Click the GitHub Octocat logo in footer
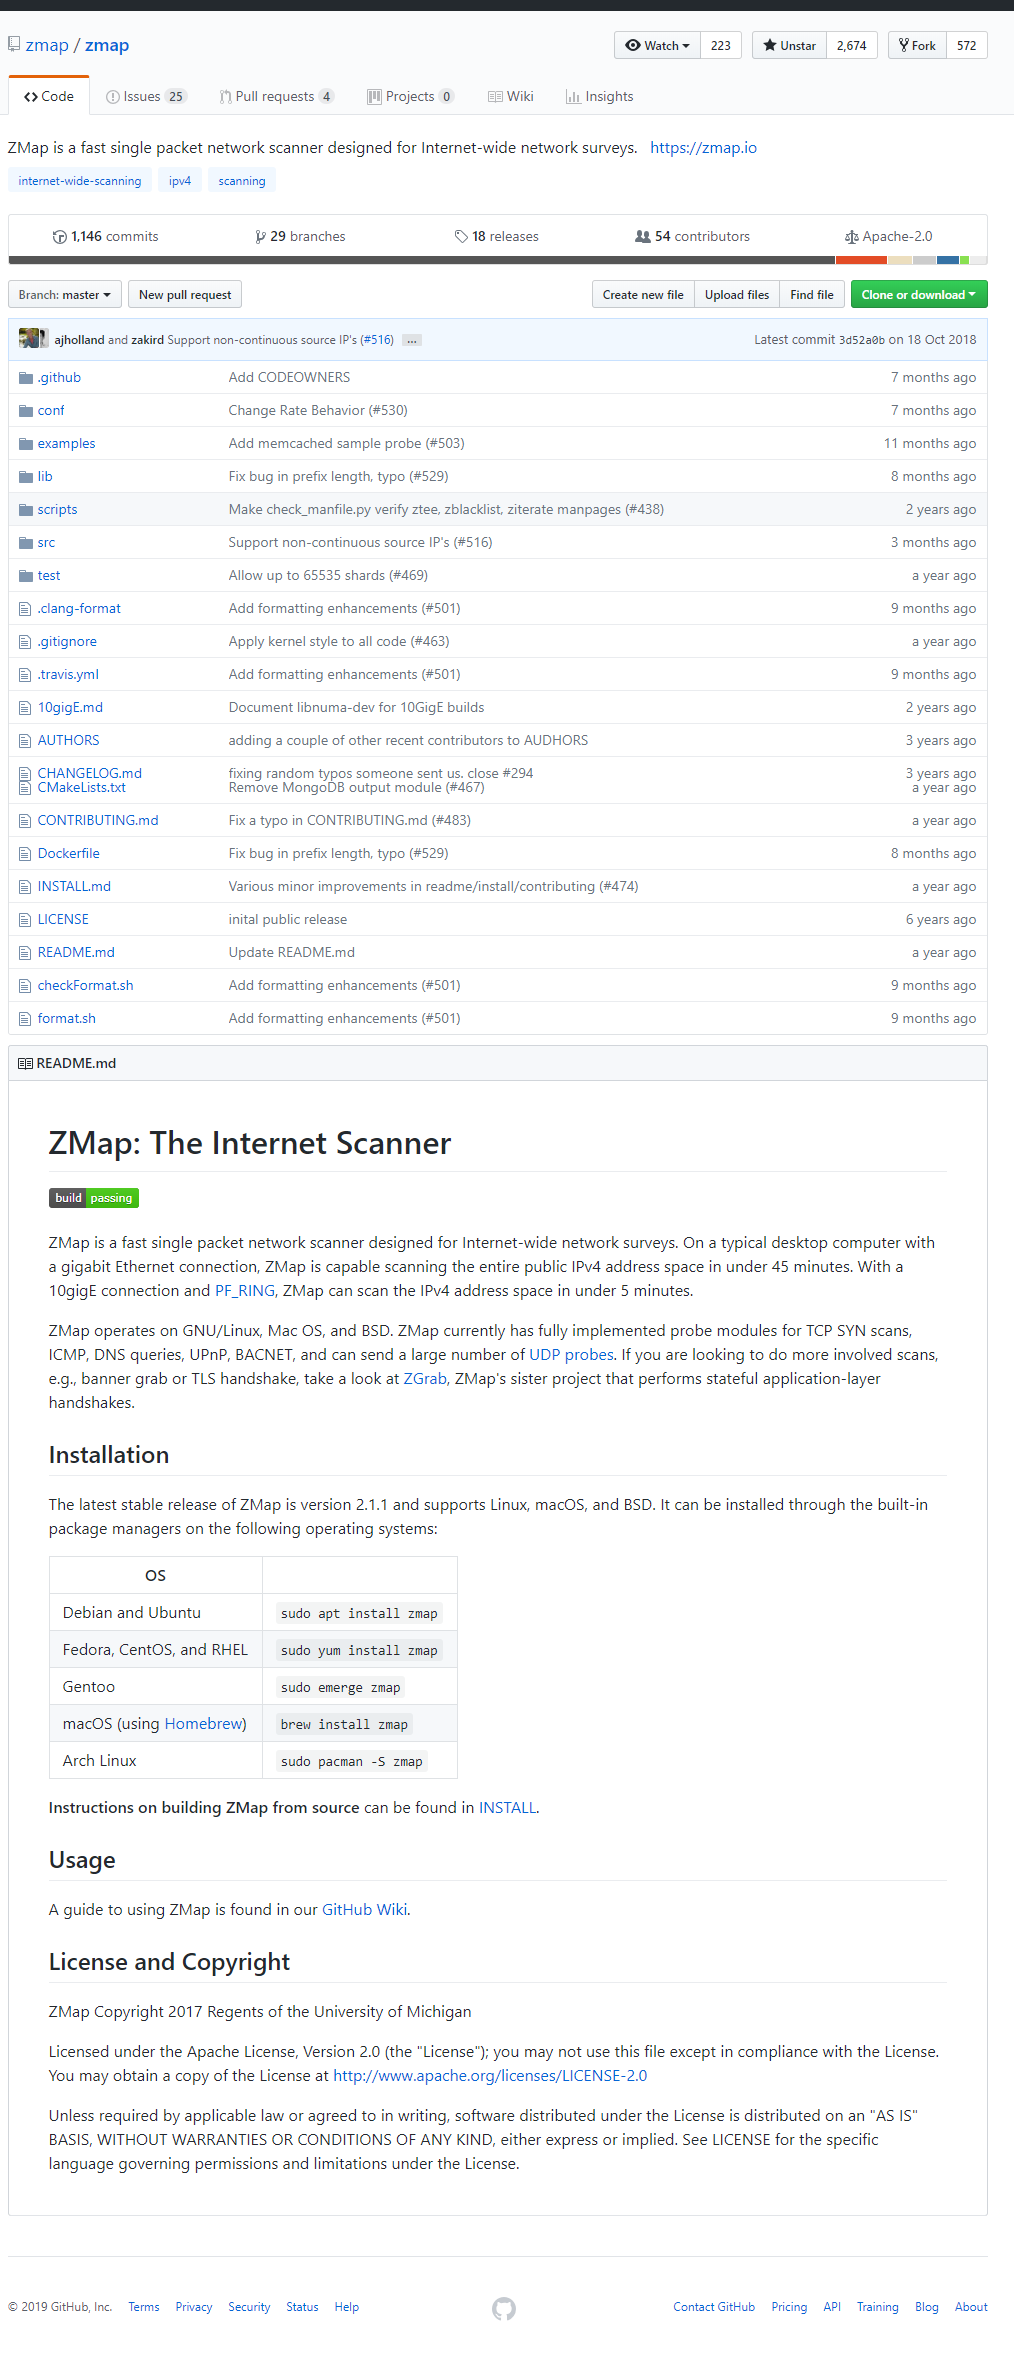Viewport: 1014px width, 2366px height. [x=504, y=2308]
